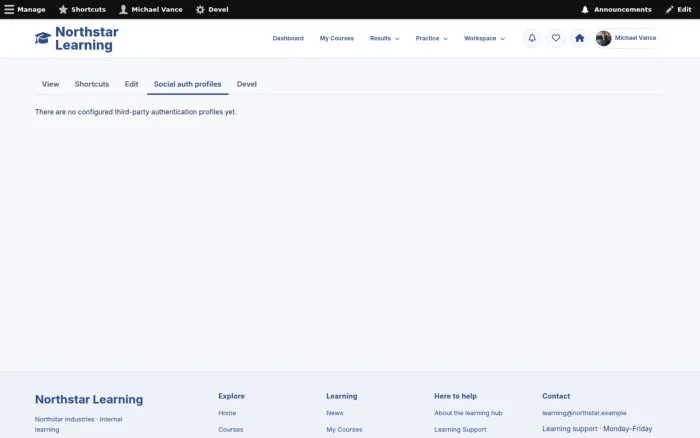
Task: Click the graduation cap logo icon
Action: coord(43,38)
